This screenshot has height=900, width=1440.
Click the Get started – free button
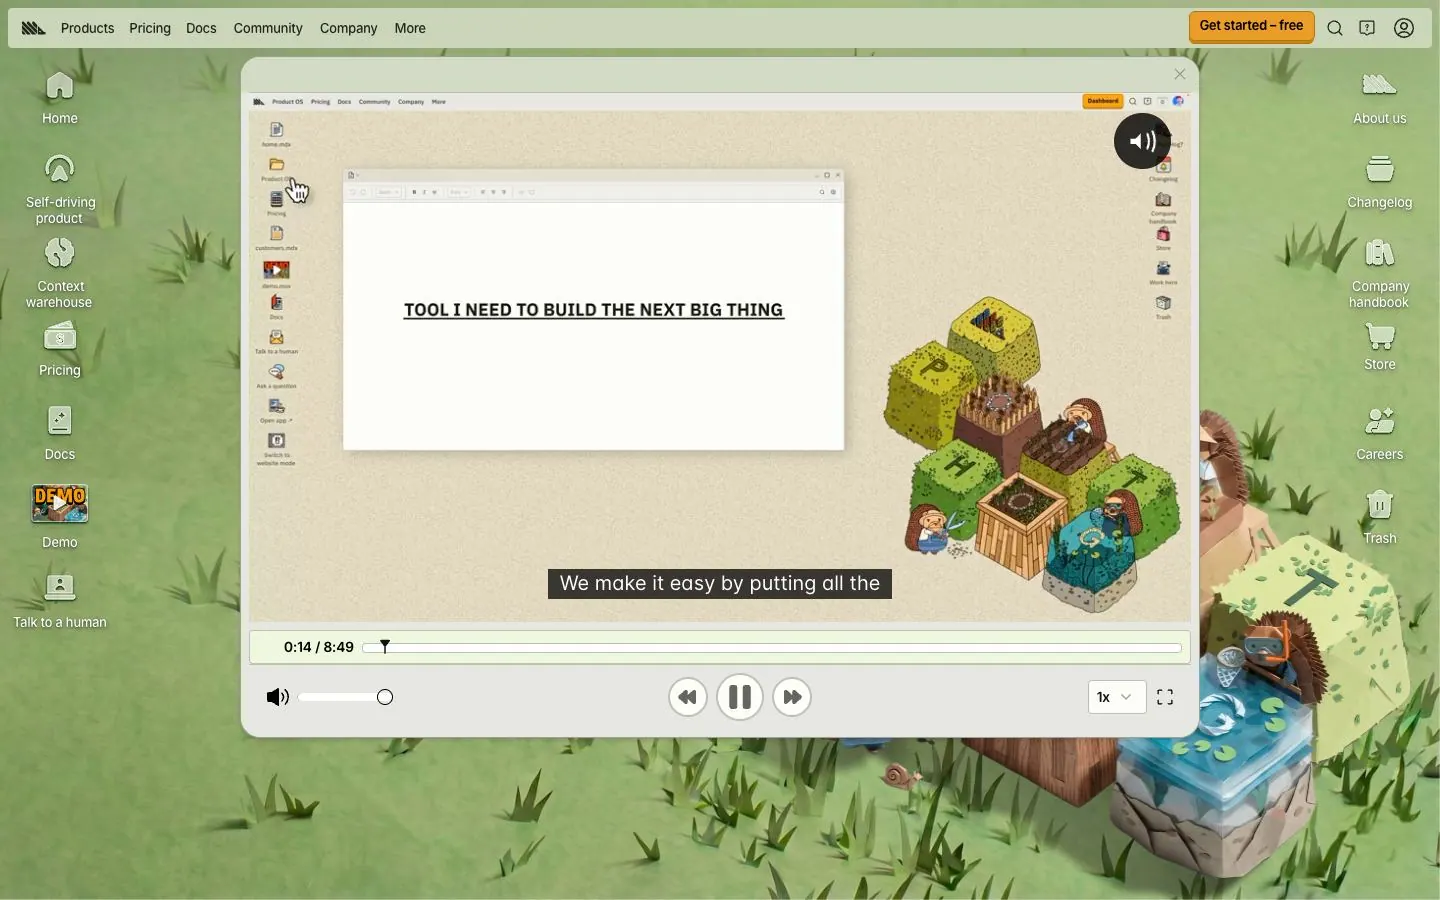coord(1252,27)
